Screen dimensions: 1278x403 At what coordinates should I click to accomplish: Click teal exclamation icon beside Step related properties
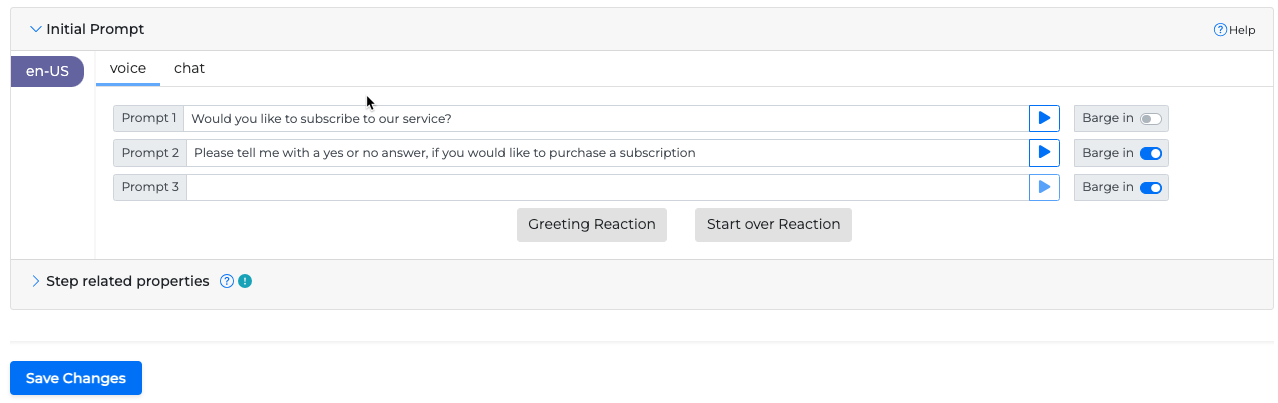click(x=245, y=281)
